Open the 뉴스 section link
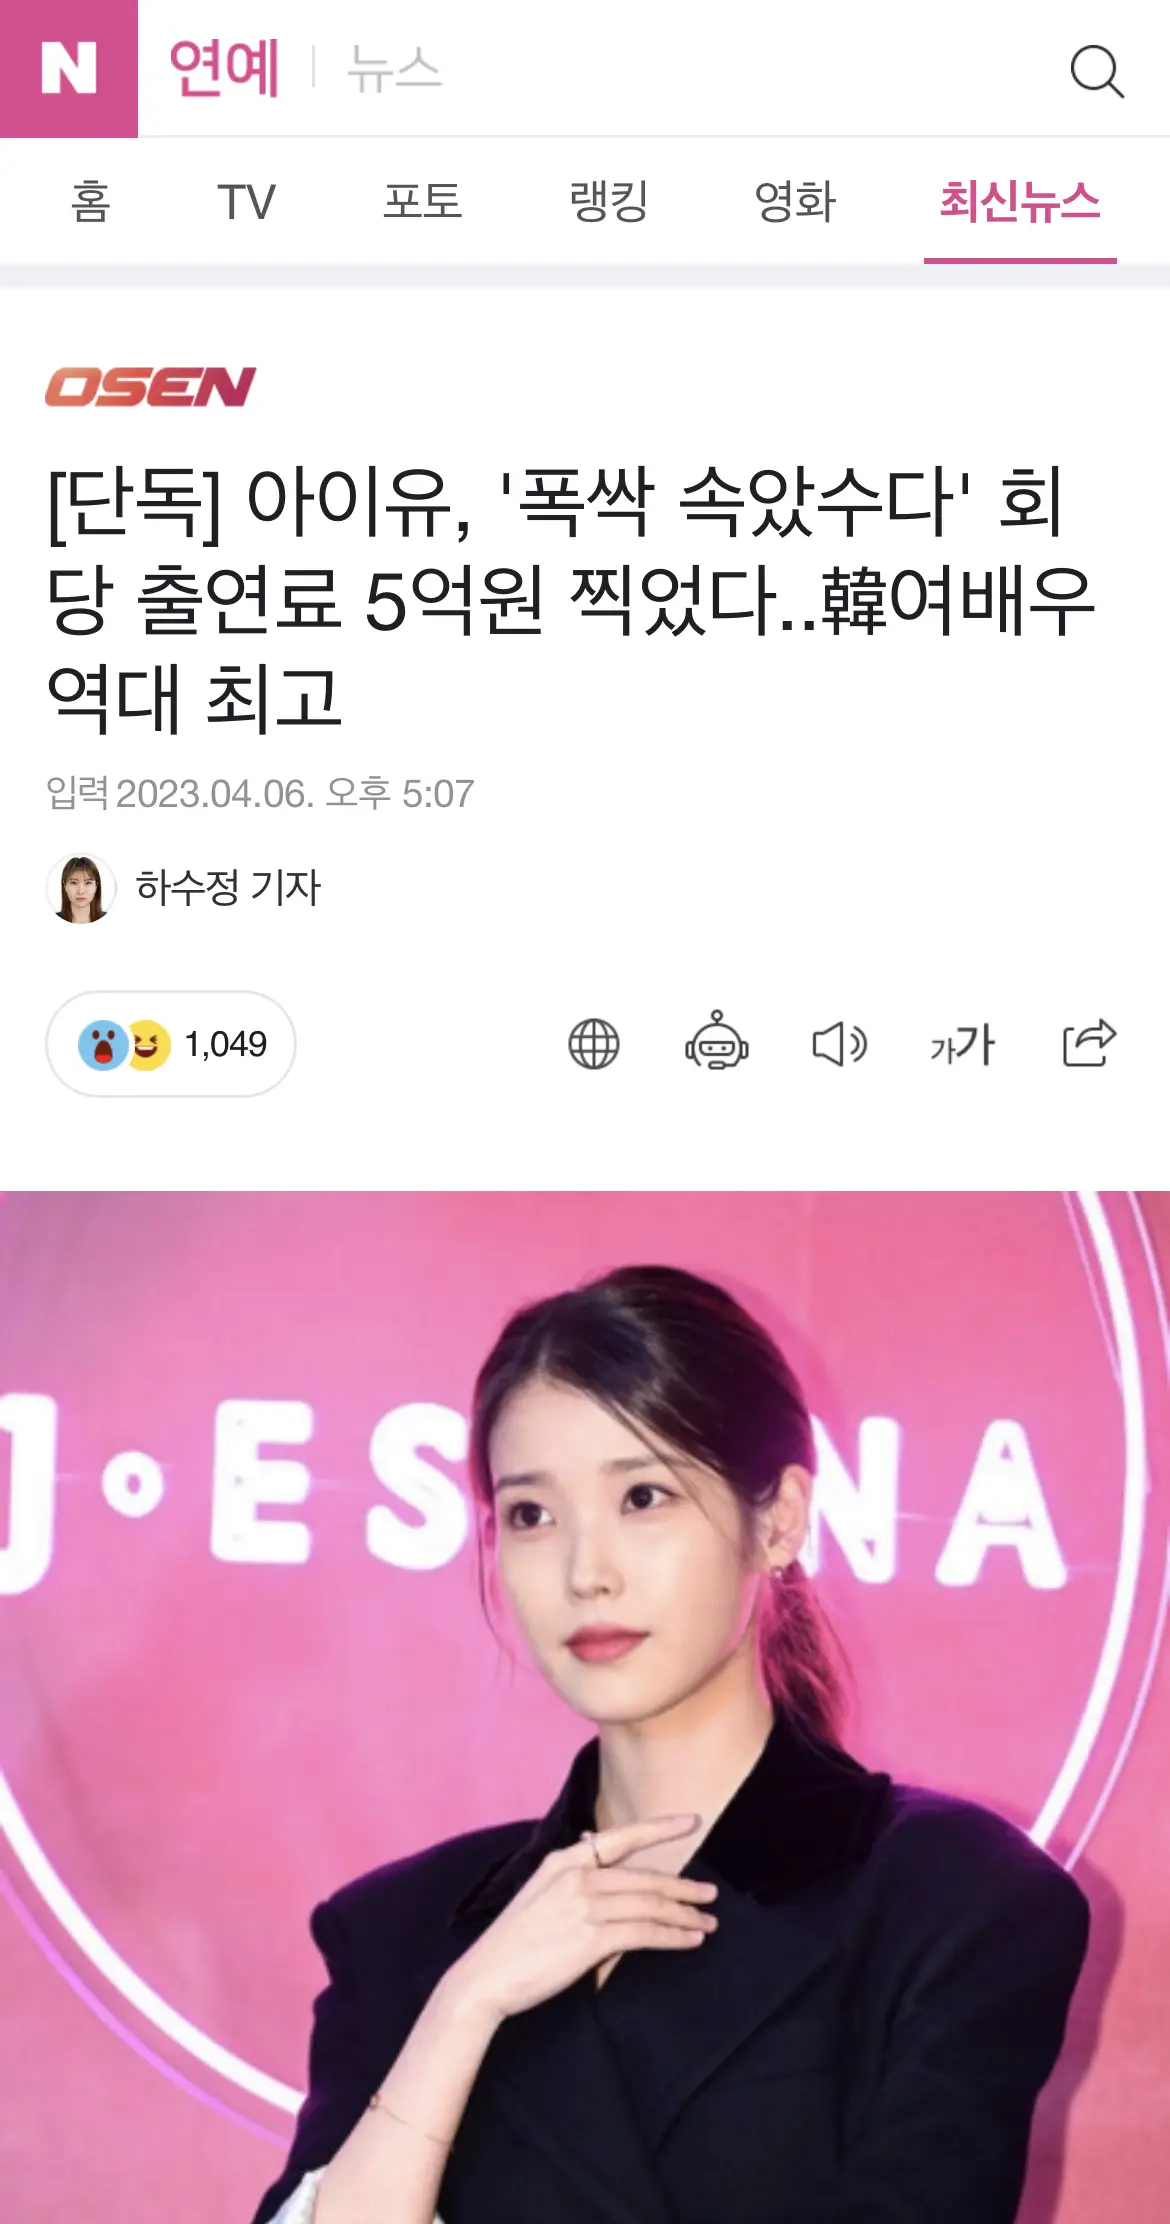The image size is (1170, 2224). click(394, 69)
